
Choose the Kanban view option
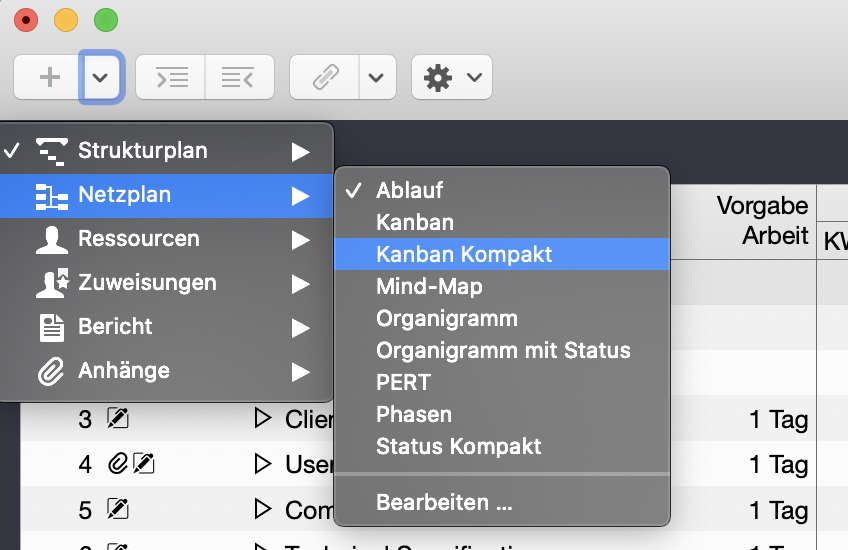coord(415,222)
